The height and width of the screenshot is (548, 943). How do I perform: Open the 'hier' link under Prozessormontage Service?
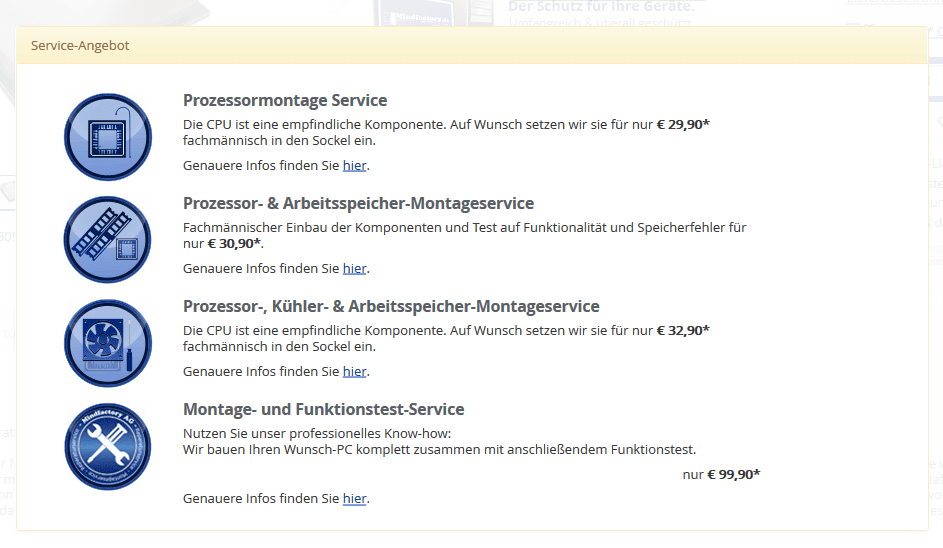354,165
